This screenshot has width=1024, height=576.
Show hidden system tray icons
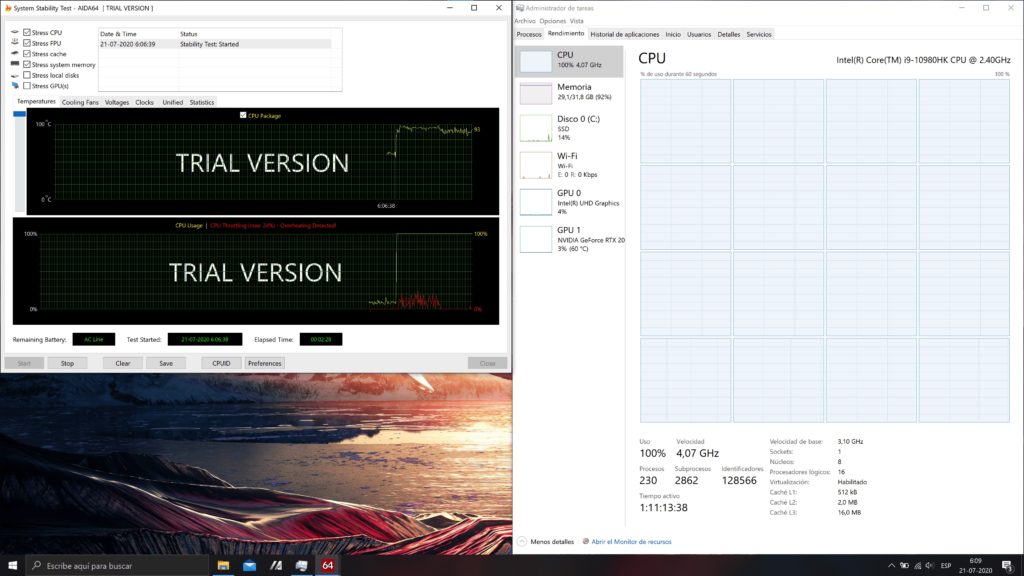(x=891, y=566)
